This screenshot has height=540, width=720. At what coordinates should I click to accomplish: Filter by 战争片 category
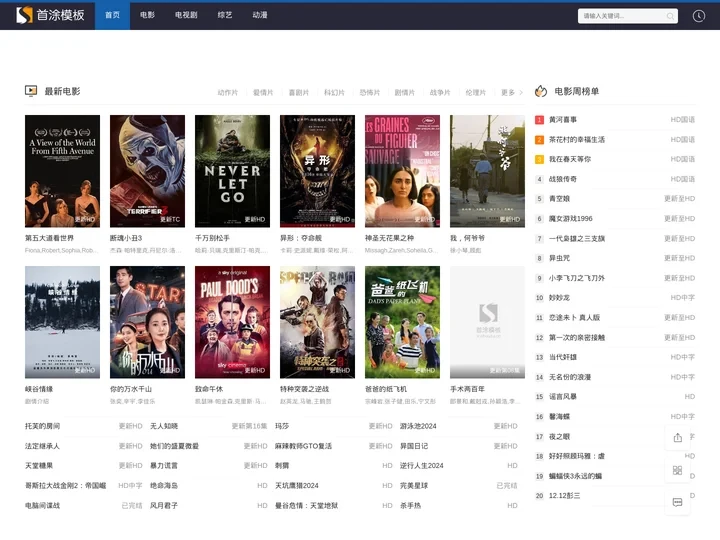(440, 93)
